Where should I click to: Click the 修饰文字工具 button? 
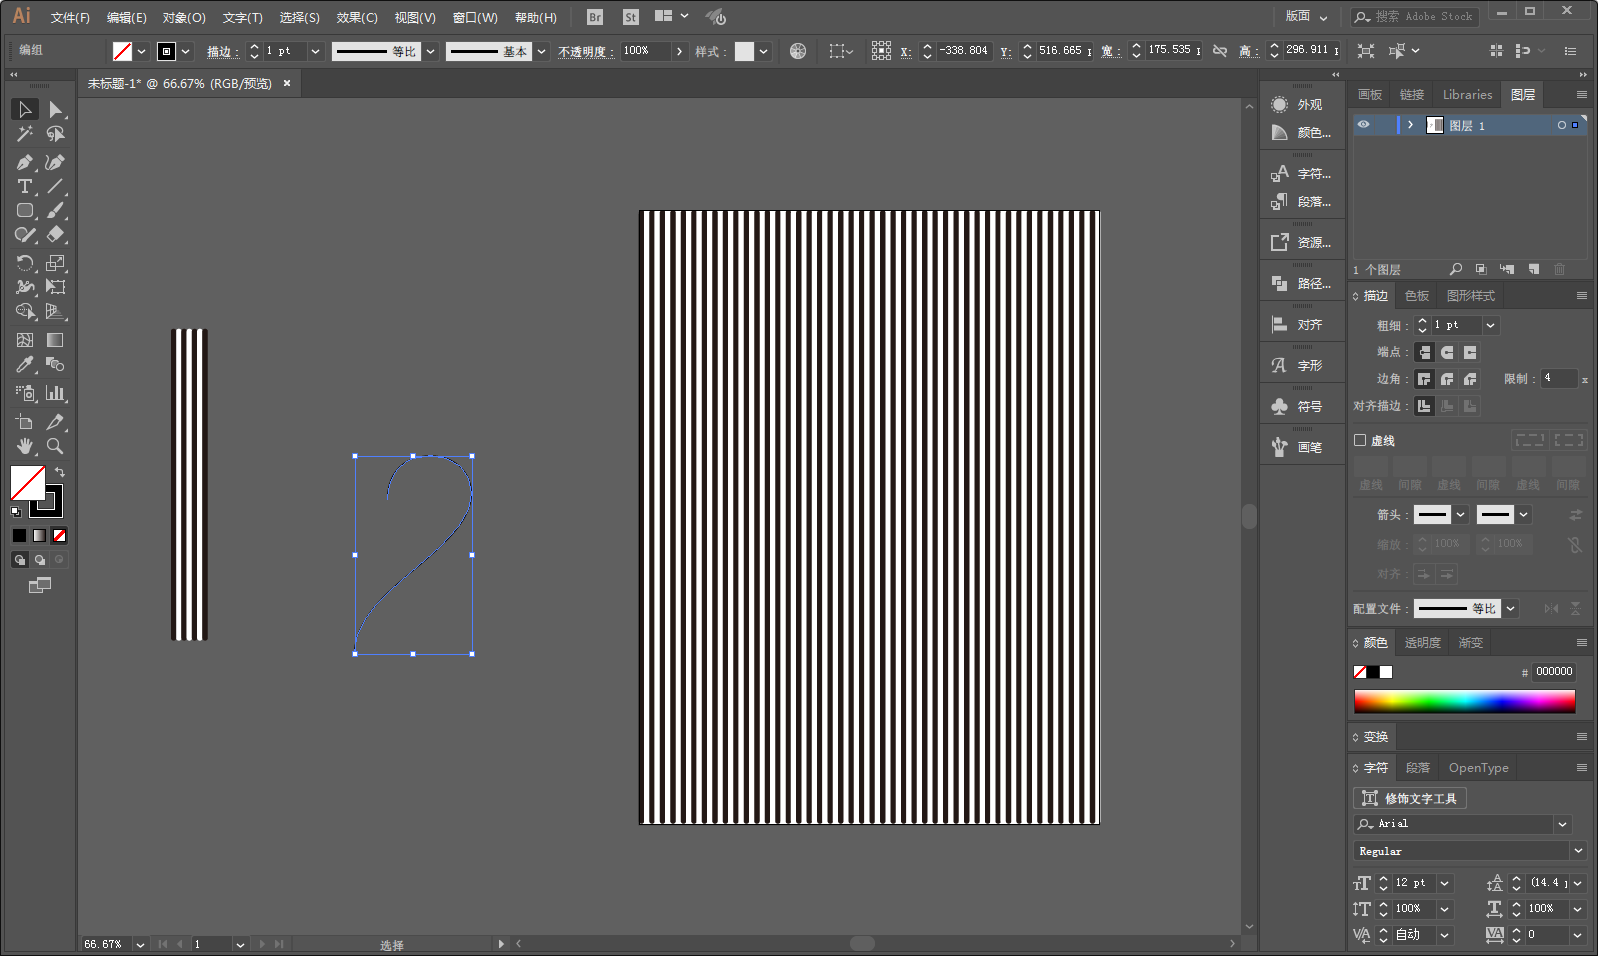point(1410,798)
